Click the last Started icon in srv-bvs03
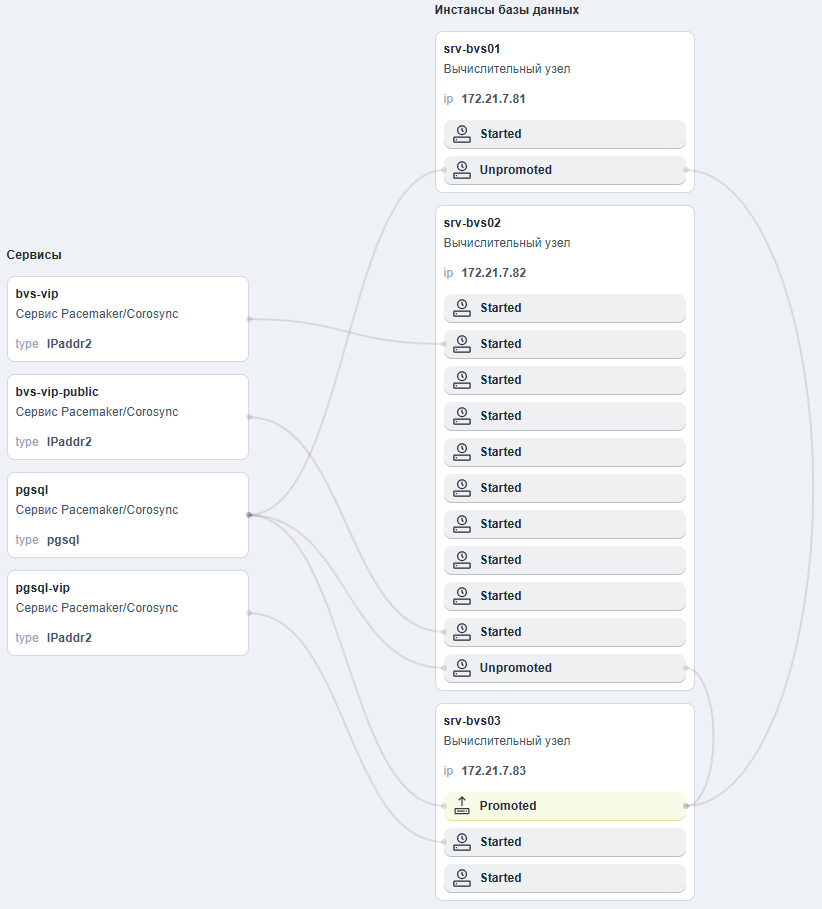The image size is (822, 909). coord(461,877)
